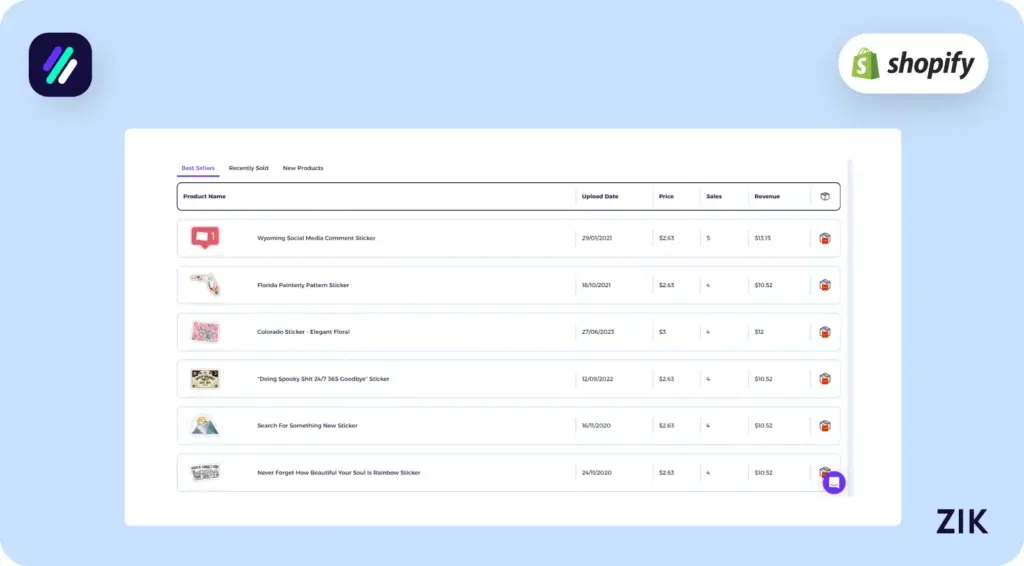Image resolution: width=1024 pixels, height=566 pixels.
Task: Click the box icon in Florida sticker row
Action: pyautogui.click(x=824, y=285)
